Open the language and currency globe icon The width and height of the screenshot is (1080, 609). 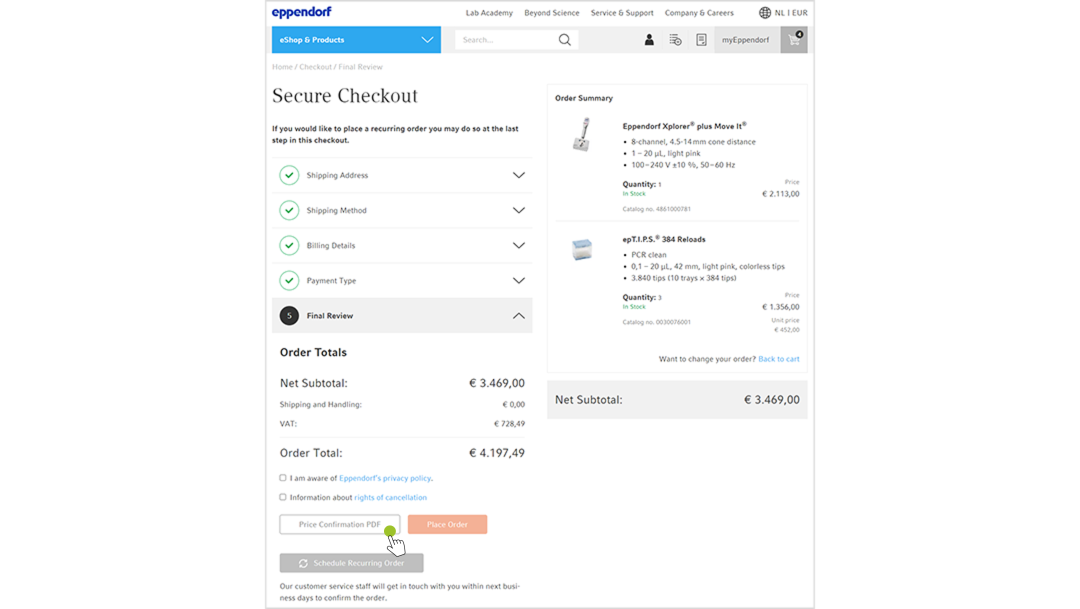click(x=765, y=12)
